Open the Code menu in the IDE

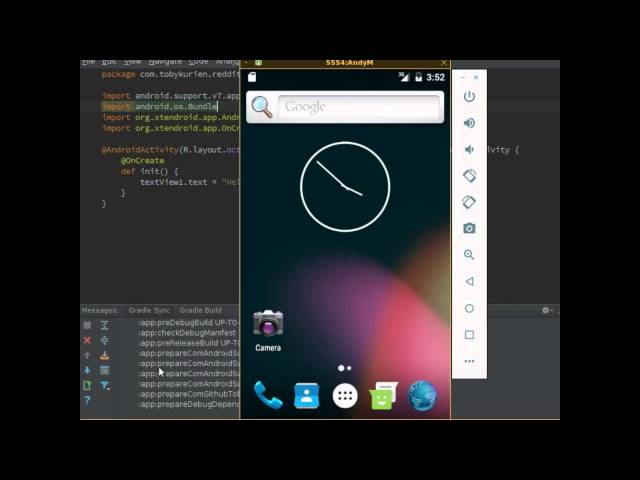(198, 62)
